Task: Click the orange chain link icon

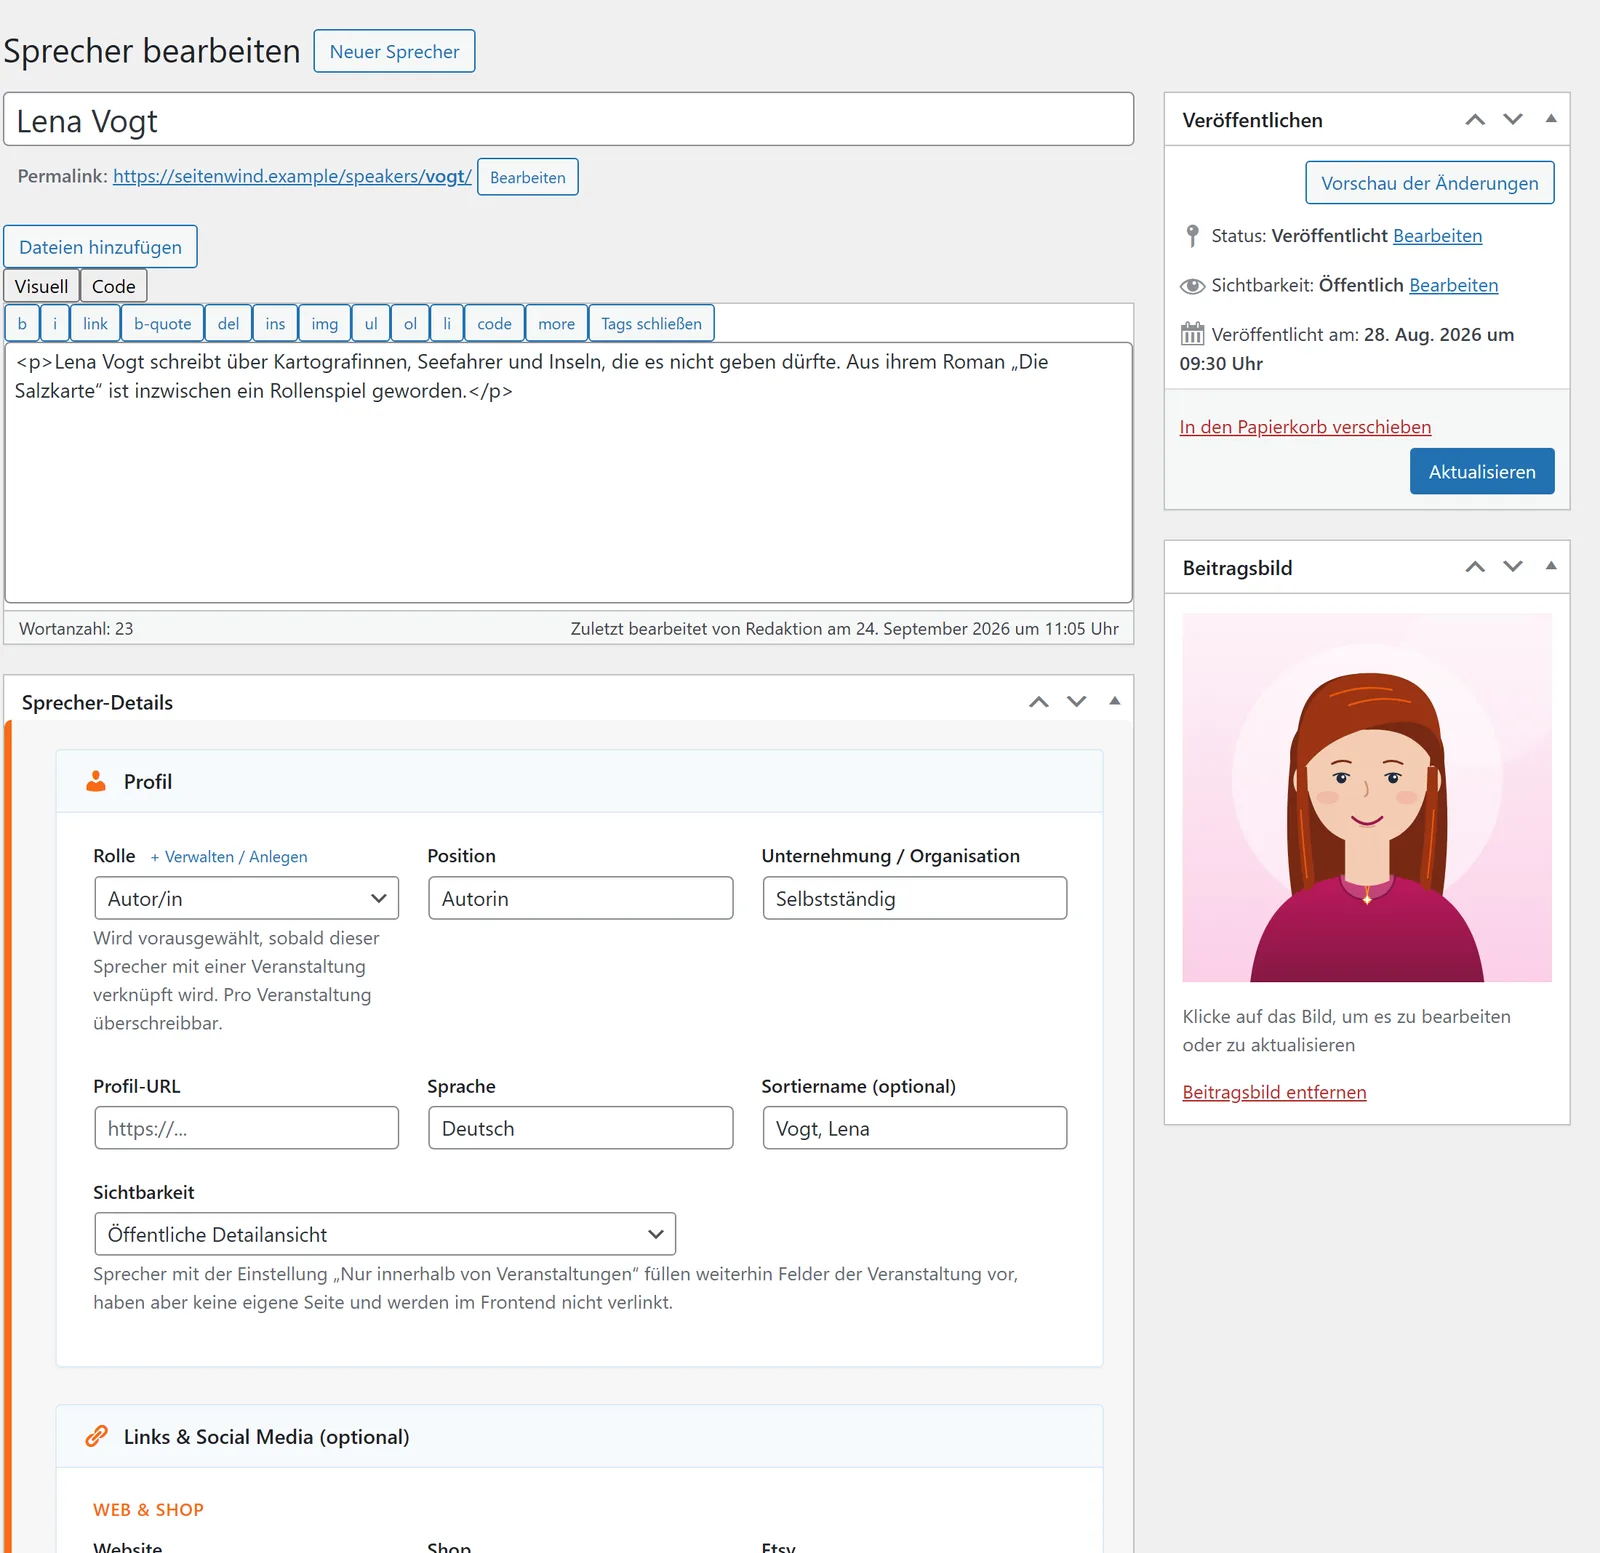Action: pyautogui.click(x=96, y=1436)
